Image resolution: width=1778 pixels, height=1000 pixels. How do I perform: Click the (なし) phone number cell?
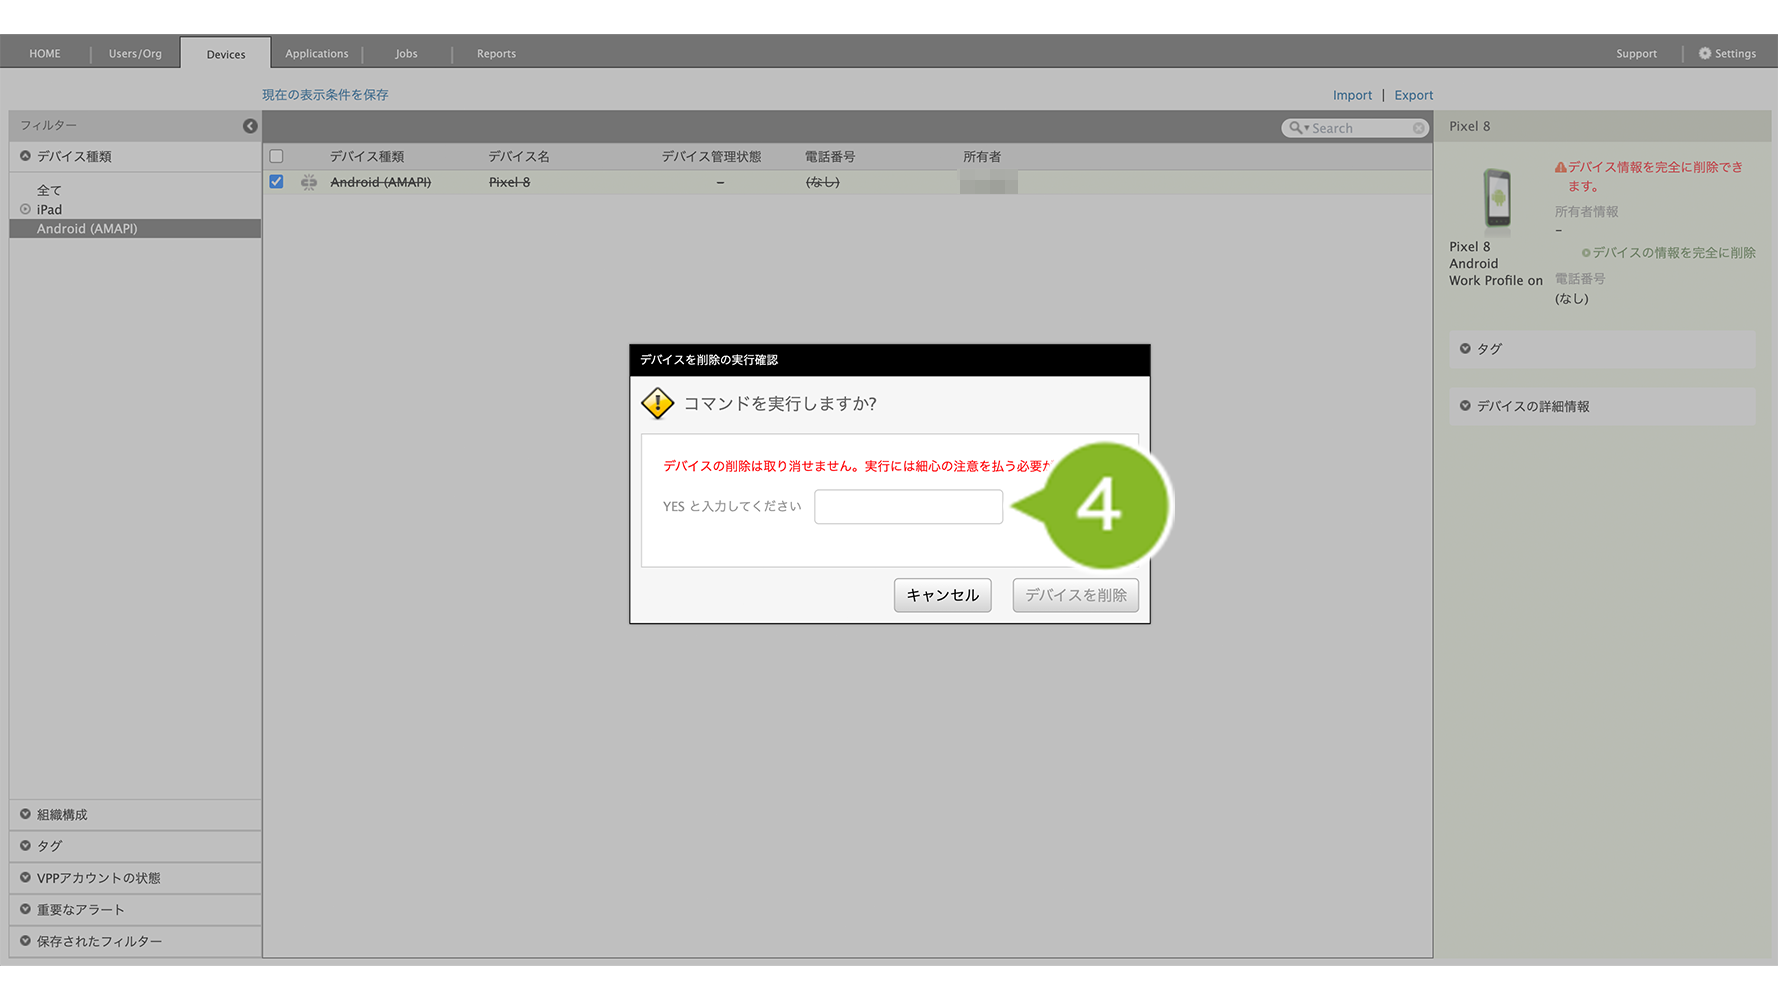[x=823, y=182]
